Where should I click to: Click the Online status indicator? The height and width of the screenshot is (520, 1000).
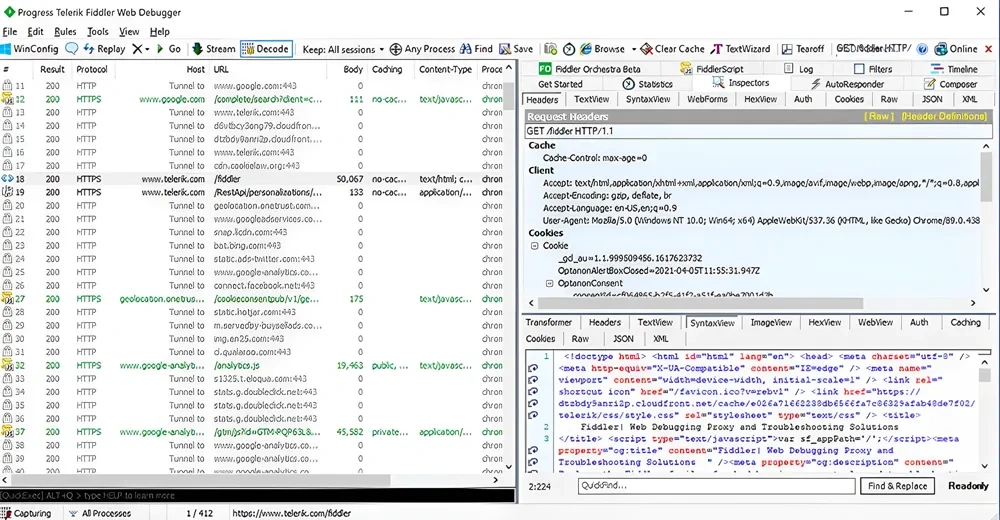click(x=955, y=48)
